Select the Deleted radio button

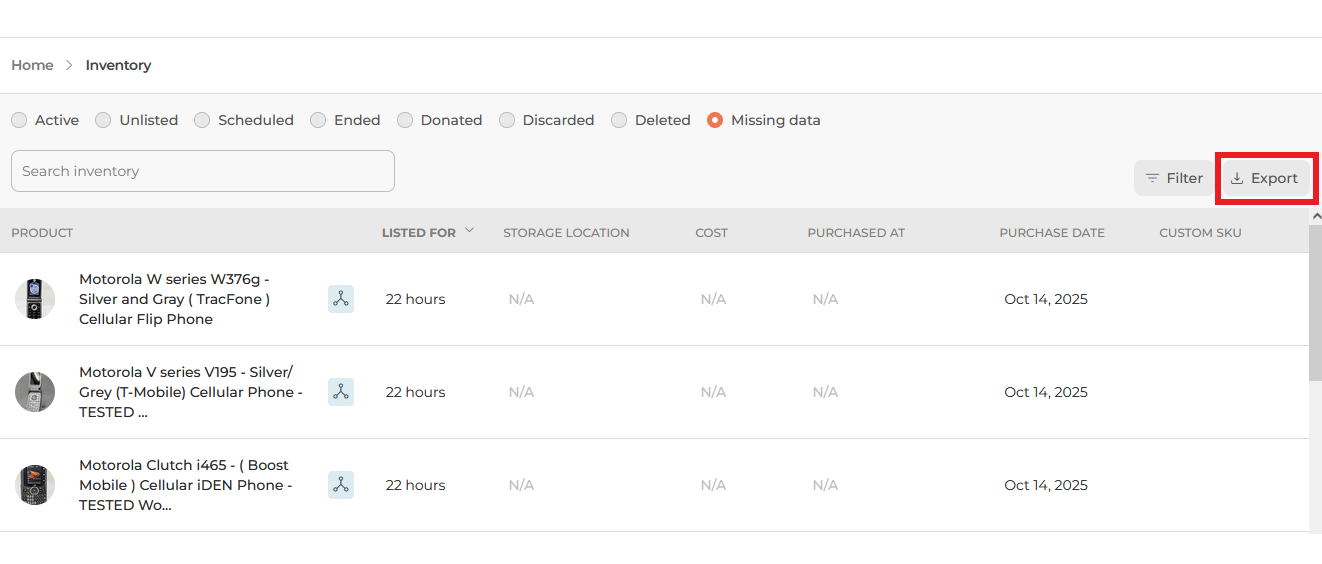[619, 120]
